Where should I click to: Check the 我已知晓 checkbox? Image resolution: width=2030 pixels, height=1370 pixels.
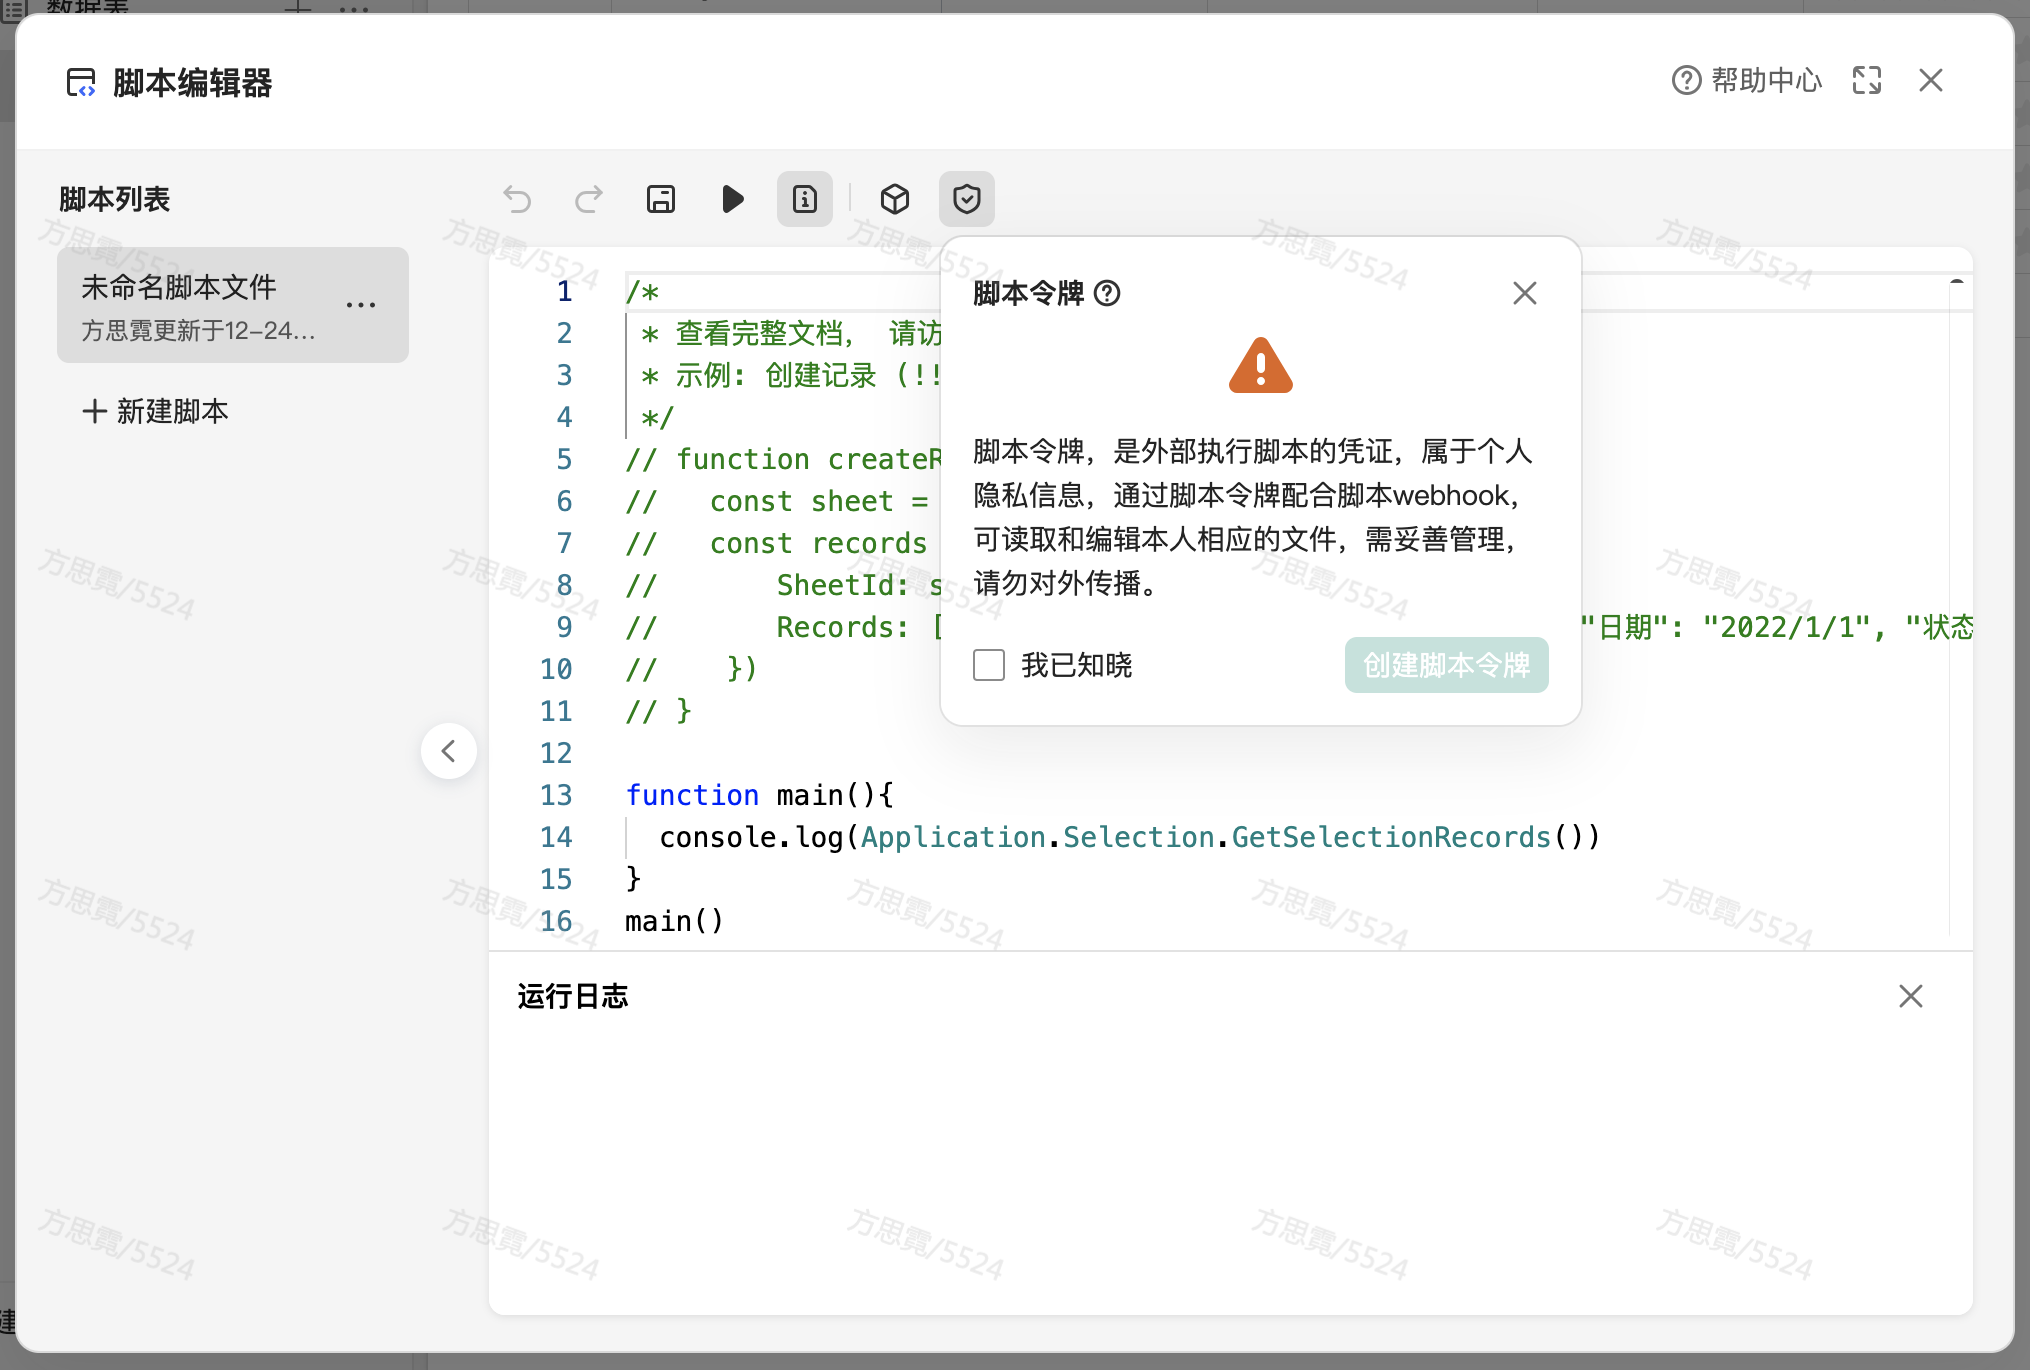(989, 665)
